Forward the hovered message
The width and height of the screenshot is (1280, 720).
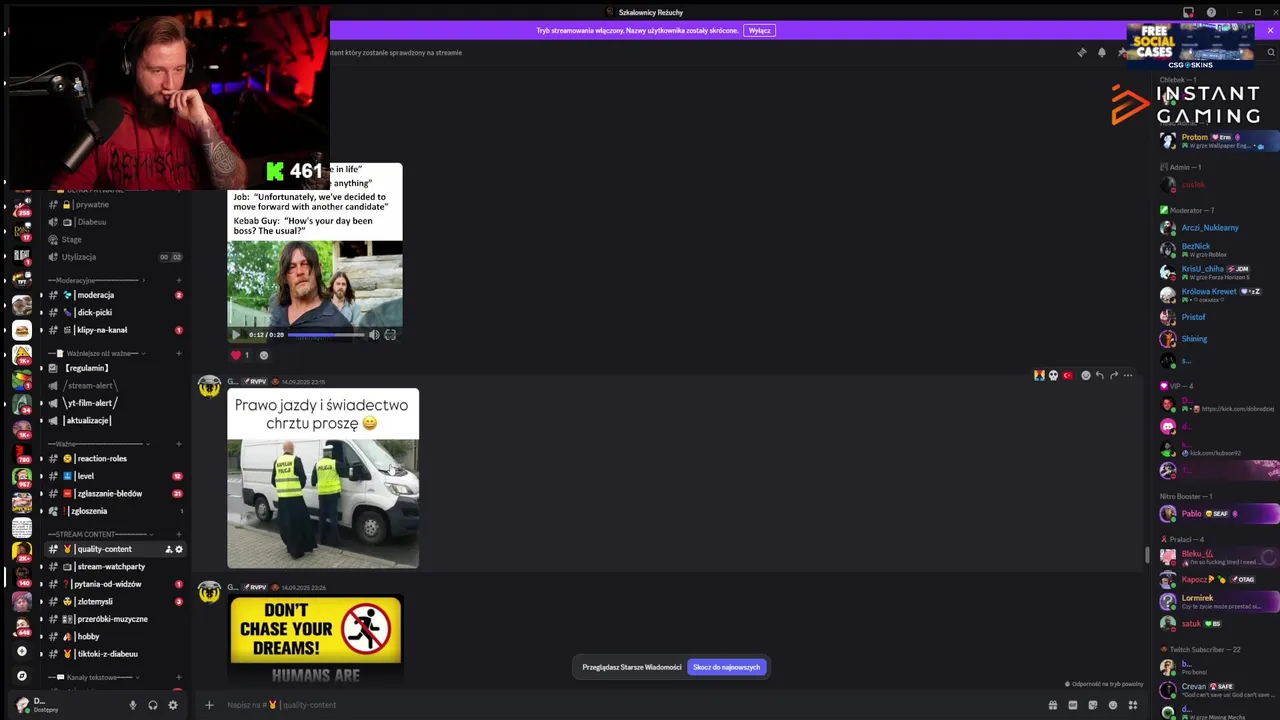1113,375
